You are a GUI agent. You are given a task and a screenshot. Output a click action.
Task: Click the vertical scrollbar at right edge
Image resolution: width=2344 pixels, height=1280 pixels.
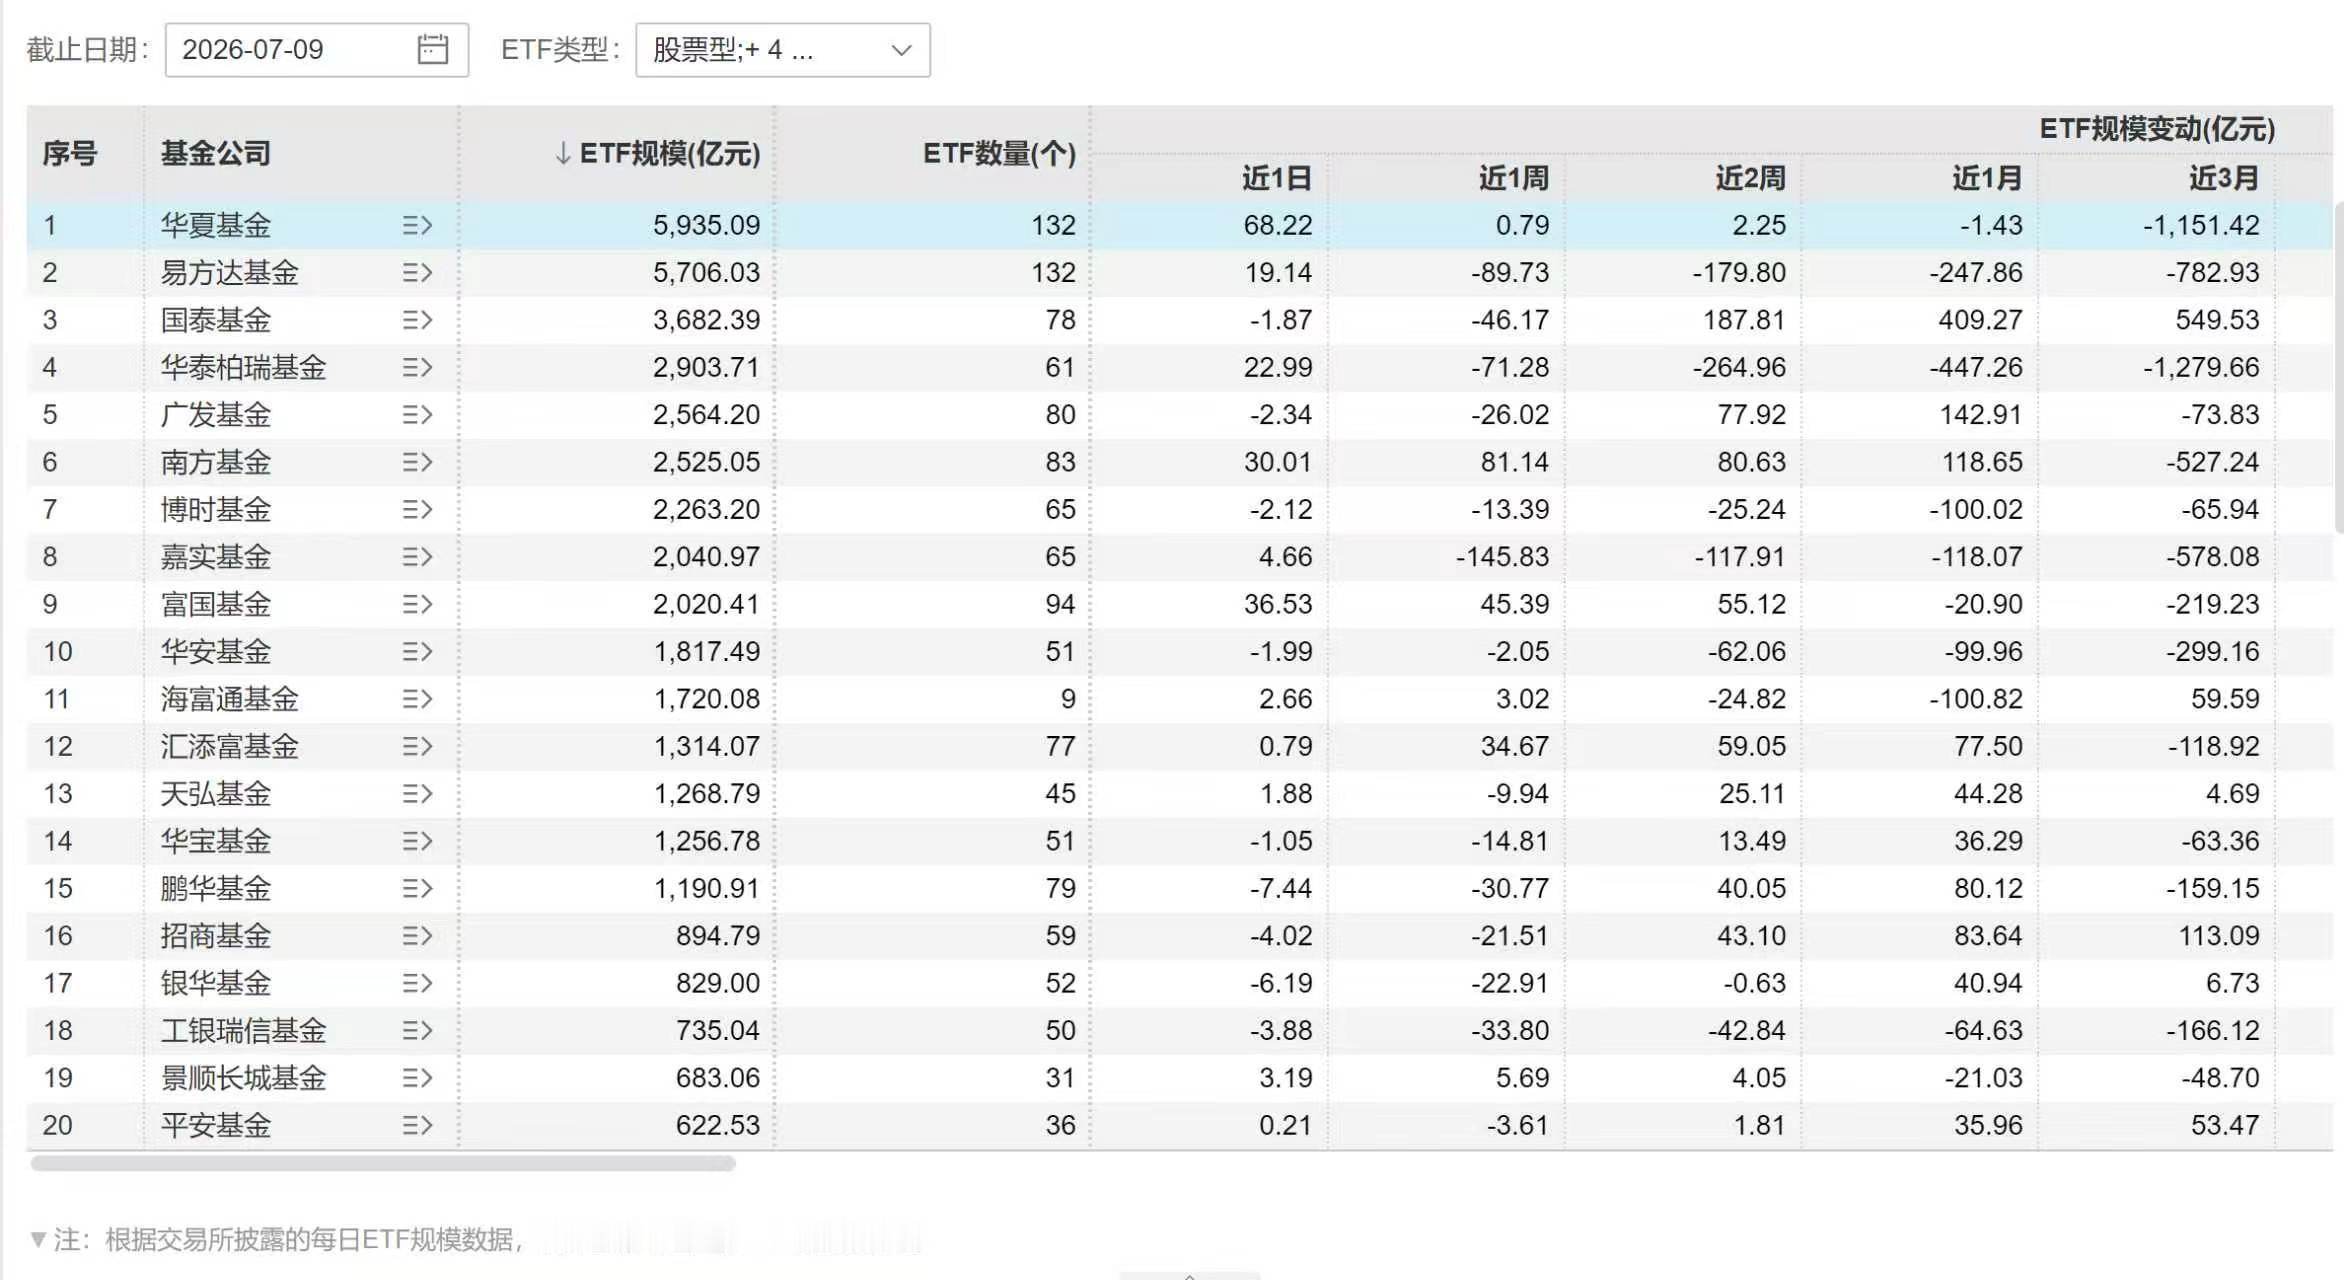2338,367
